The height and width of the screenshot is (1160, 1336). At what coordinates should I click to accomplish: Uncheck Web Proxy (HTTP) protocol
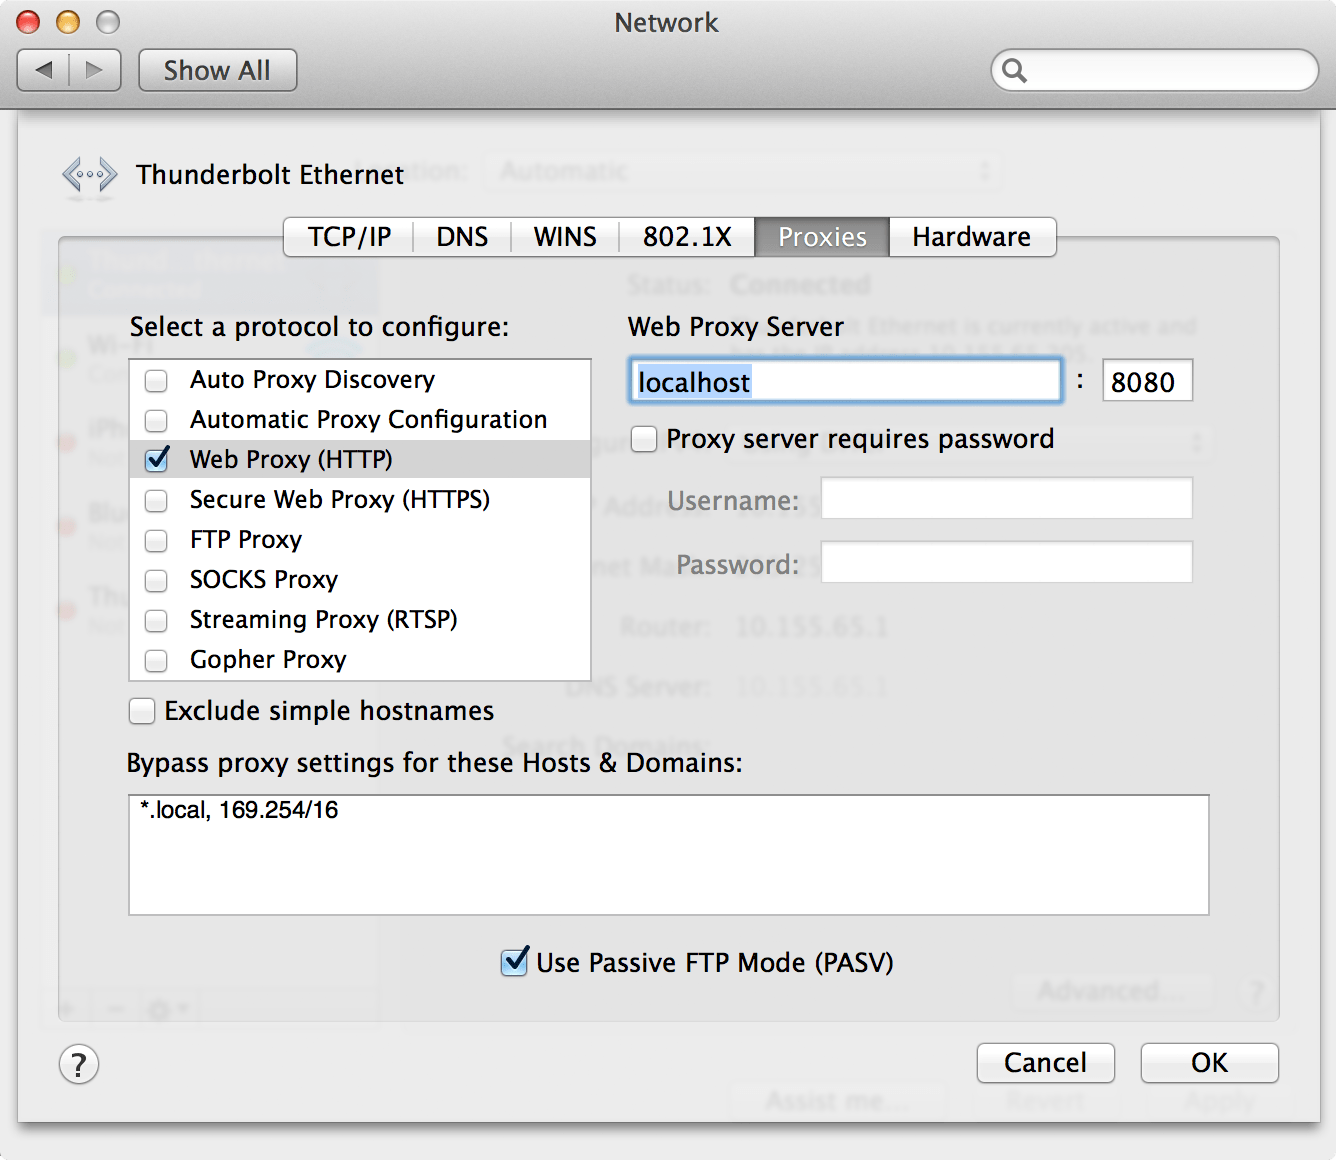tap(157, 460)
